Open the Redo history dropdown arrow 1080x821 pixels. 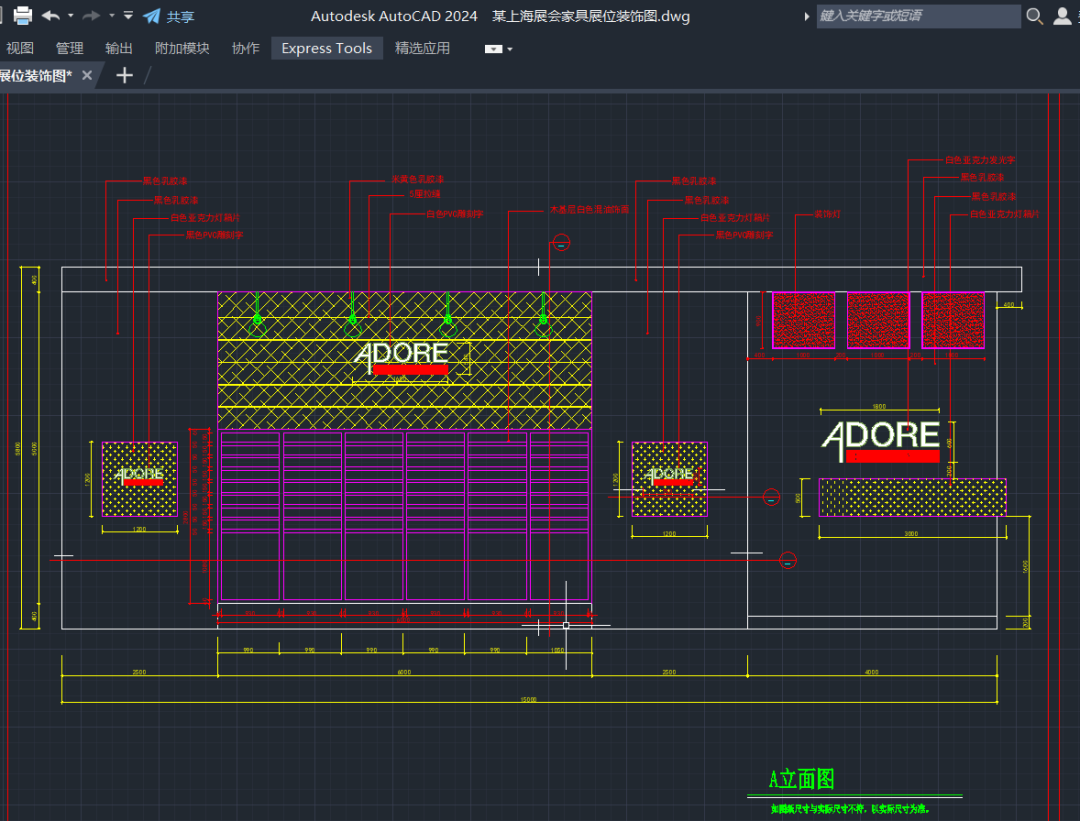point(112,15)
